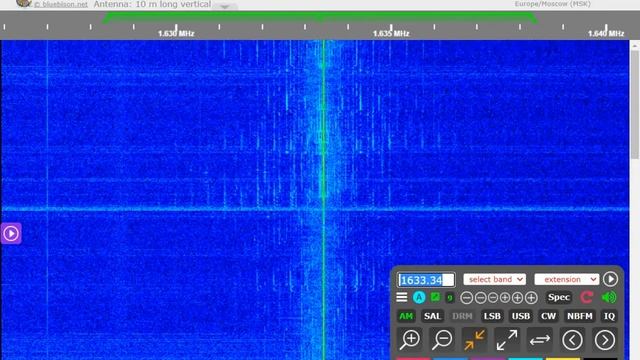Zoom out with the magnifier minus icon
Image resolution: width=640 pixels, height=360 pixels.
[442, 340]
